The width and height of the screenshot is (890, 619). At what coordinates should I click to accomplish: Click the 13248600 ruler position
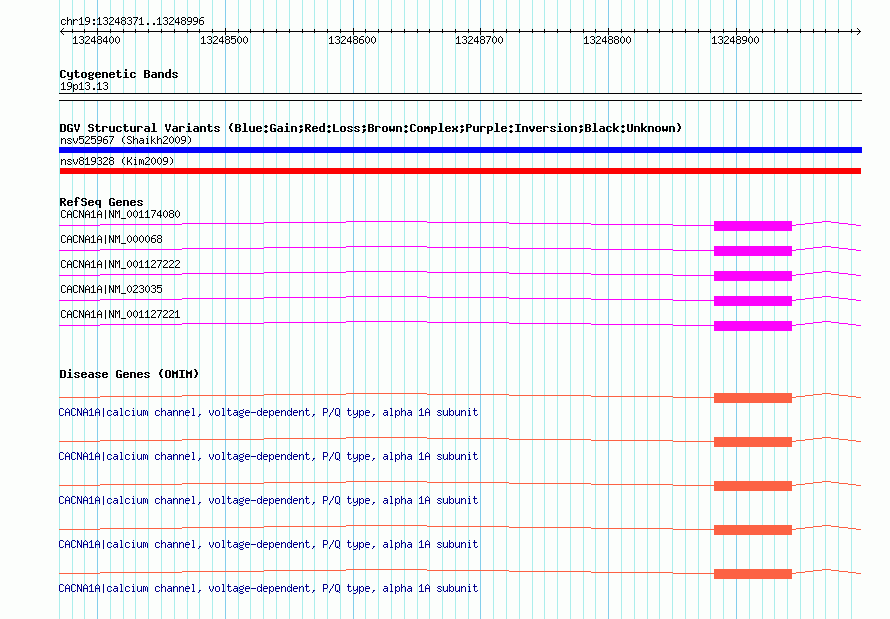(x=352, y=40)
